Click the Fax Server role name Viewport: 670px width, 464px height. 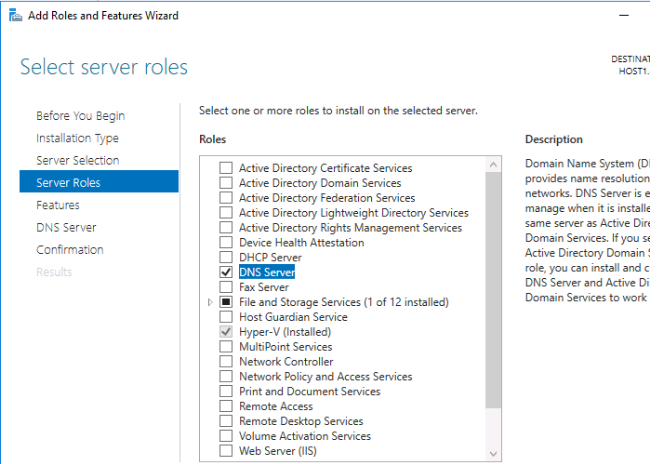tap(264, 287)
